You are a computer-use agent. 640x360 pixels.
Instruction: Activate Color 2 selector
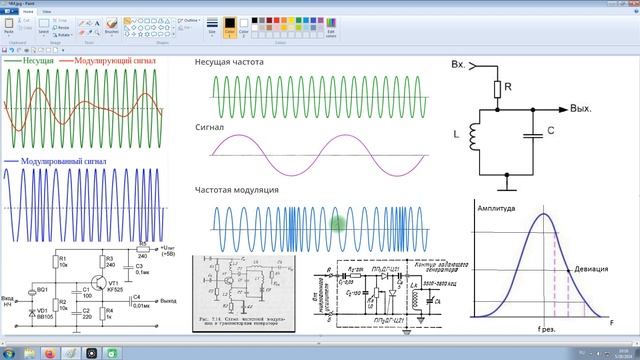tap(244, 27)
